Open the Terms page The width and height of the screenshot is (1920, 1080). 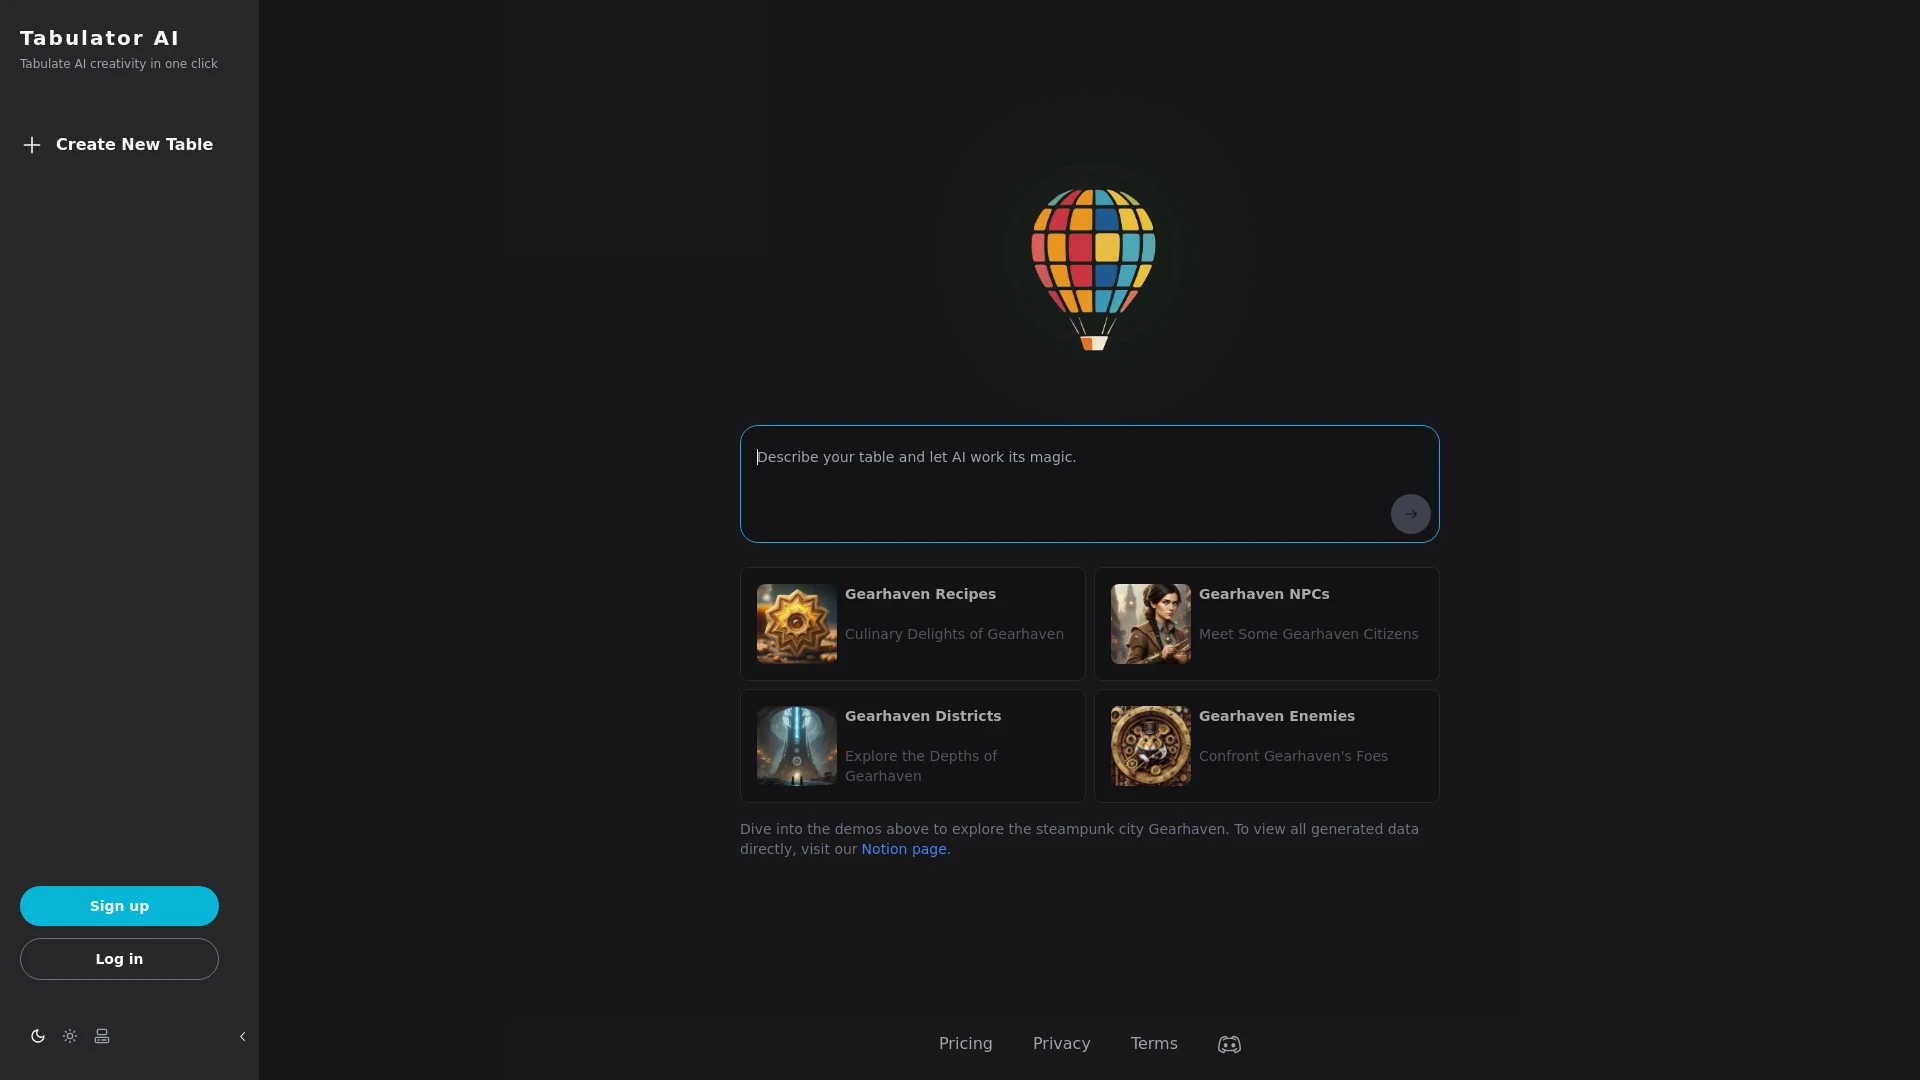point(1153,1042)
